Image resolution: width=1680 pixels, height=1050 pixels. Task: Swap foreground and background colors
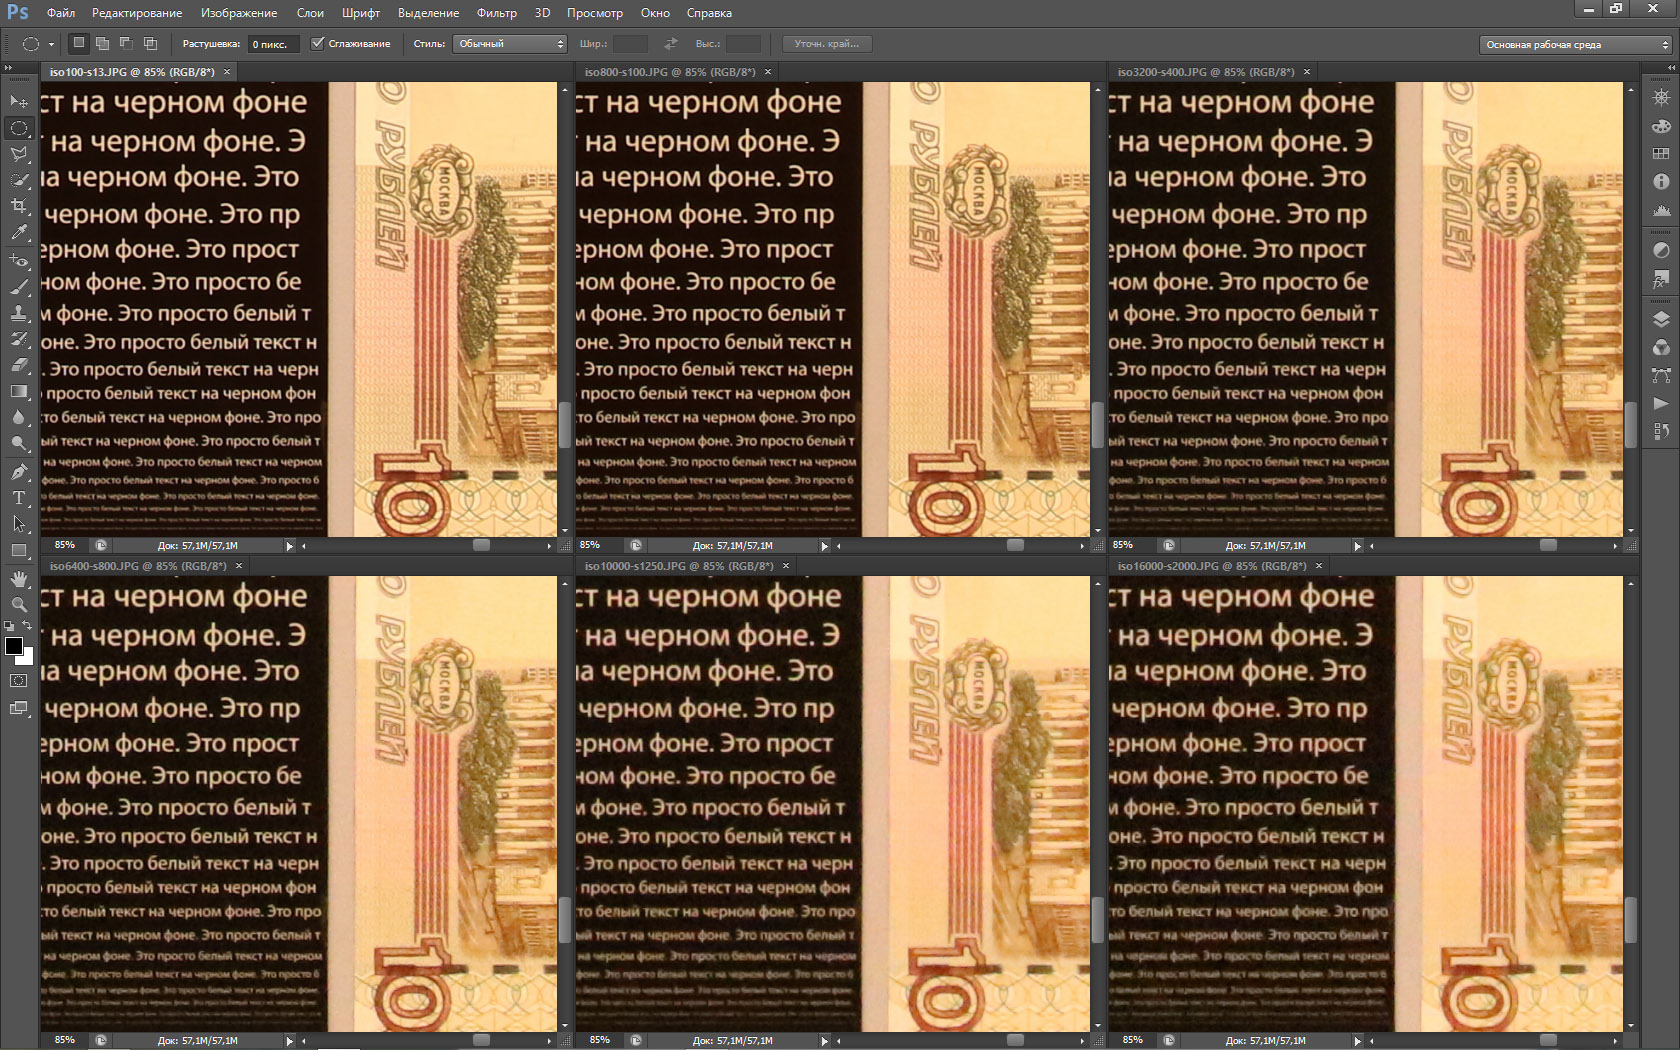pyautogui.click(x=28, y=626)
